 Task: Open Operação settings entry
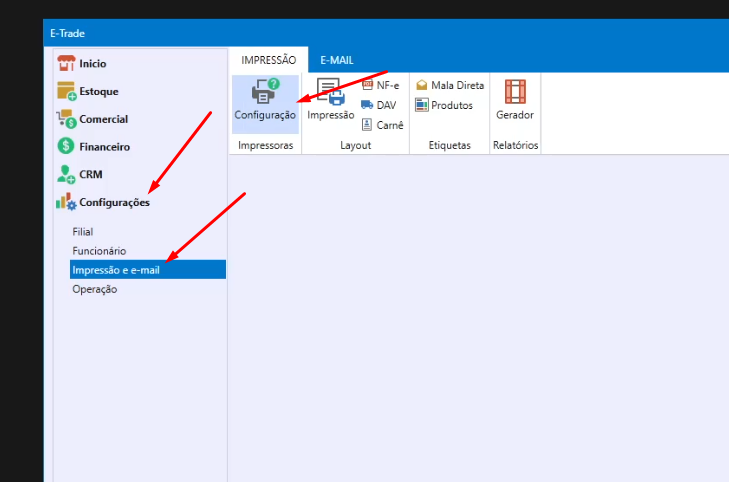pyautogui.click(x=95, y=289)
